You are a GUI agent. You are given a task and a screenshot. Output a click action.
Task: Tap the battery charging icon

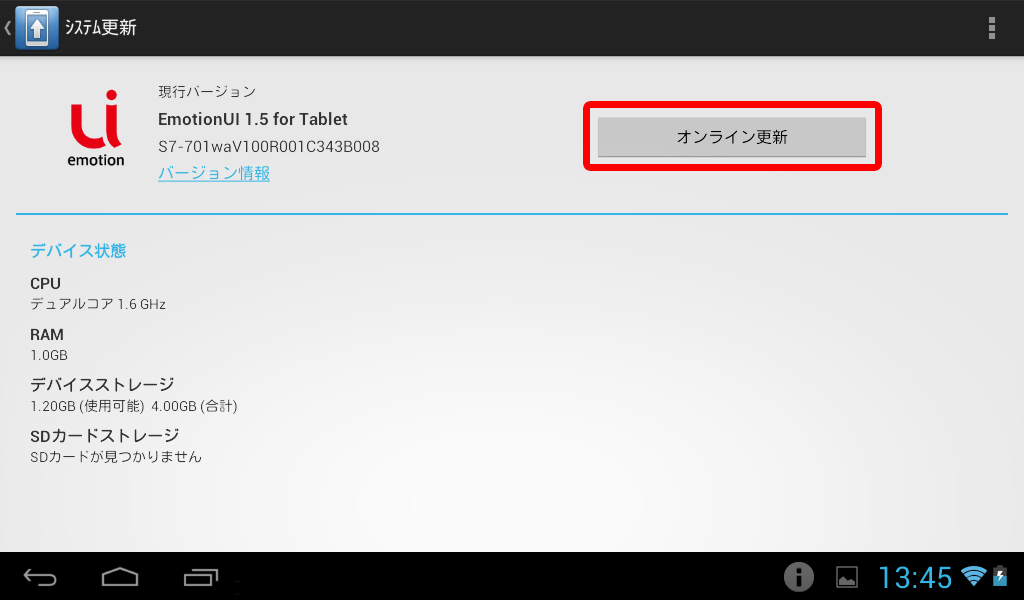[1000, 576]
